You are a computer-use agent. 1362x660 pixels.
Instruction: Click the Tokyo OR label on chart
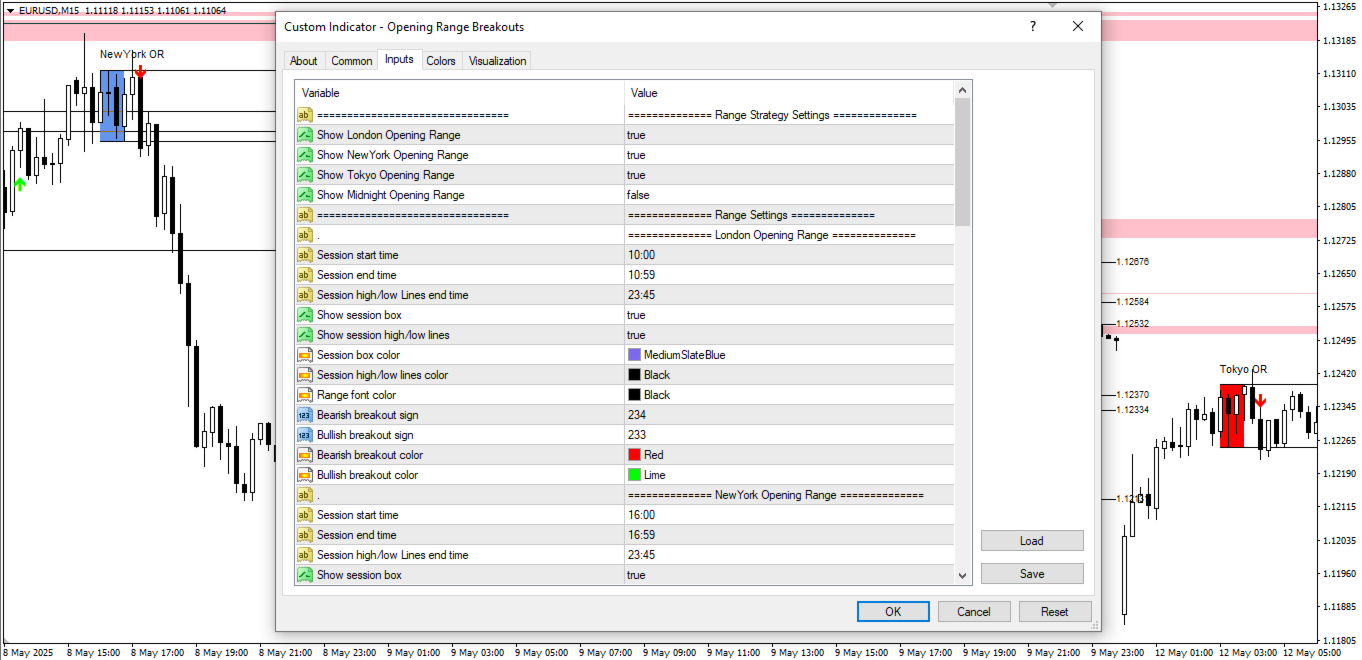(x=1243, y=369)
